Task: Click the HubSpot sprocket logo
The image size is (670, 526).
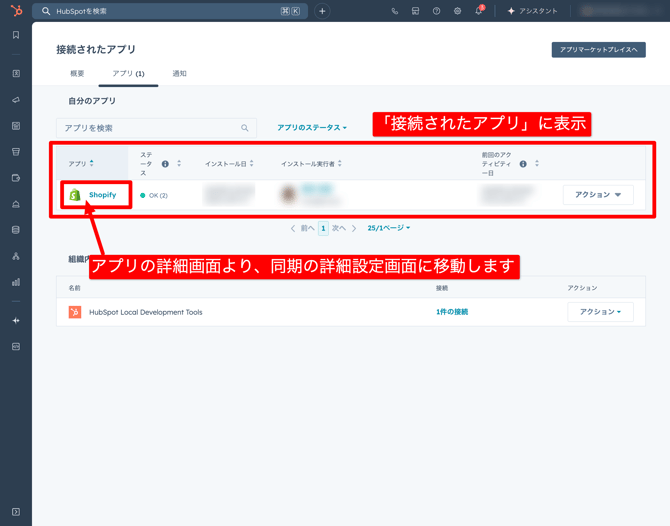Action: pos(15,11)
